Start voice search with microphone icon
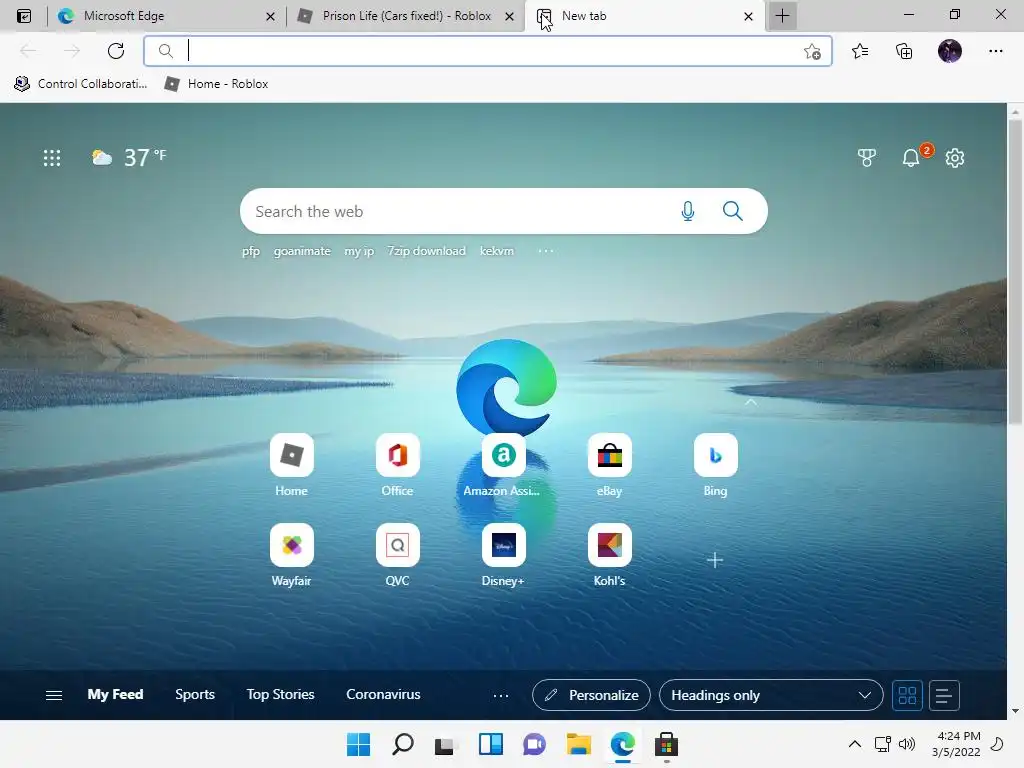The height and width of the screenshot is (768, 1024). (x=688, y=211)
